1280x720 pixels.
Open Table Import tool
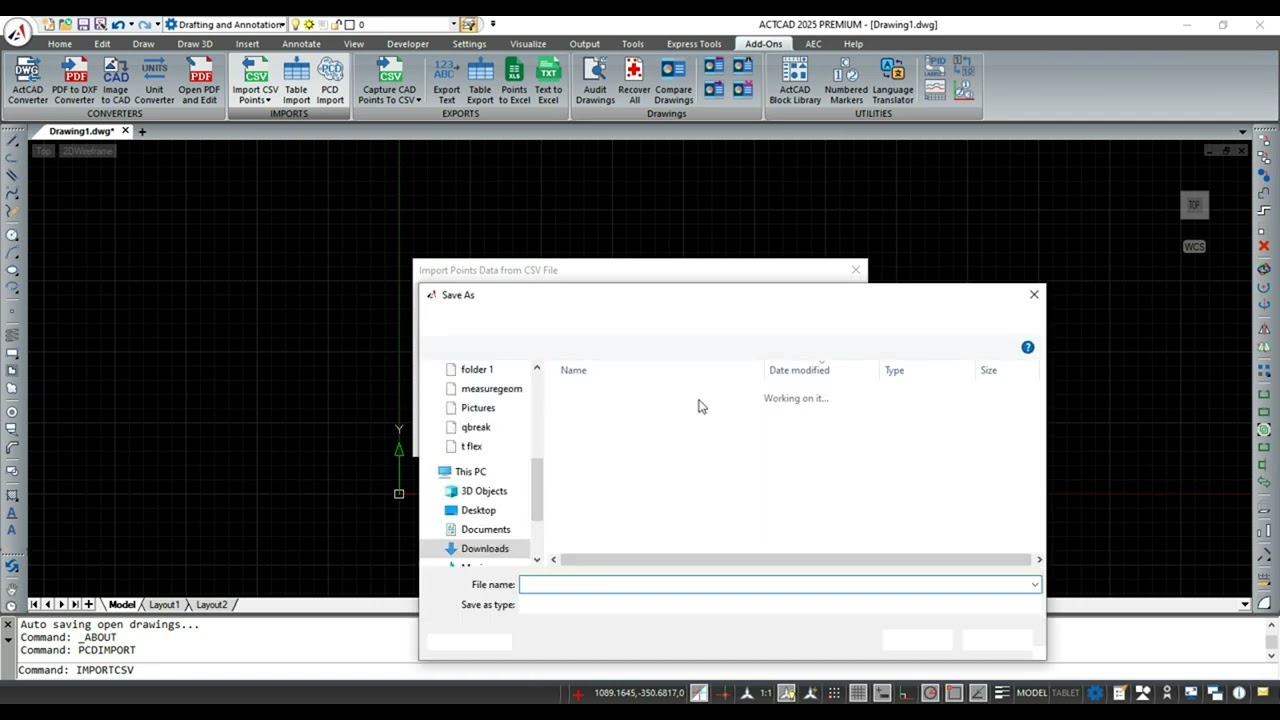tap(296, 81)
